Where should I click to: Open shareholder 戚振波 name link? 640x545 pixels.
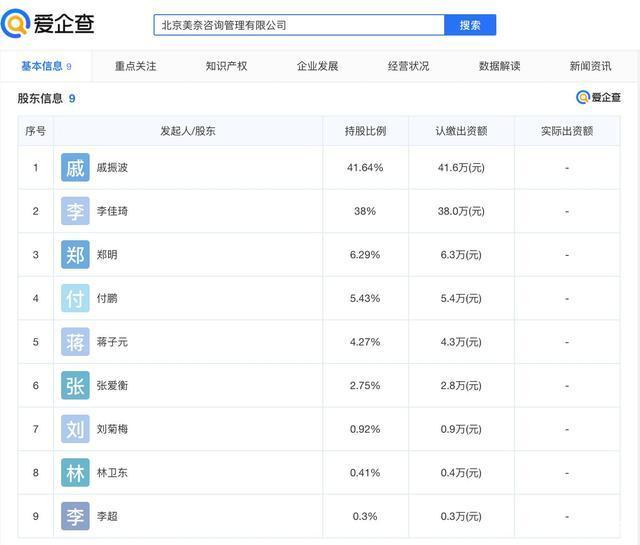112,168
